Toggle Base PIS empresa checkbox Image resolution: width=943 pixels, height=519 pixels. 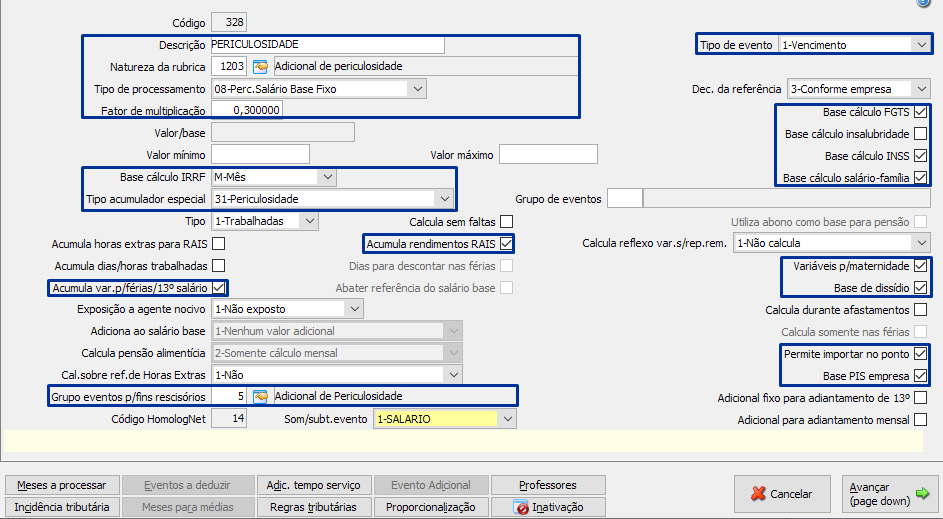(920, 376)
